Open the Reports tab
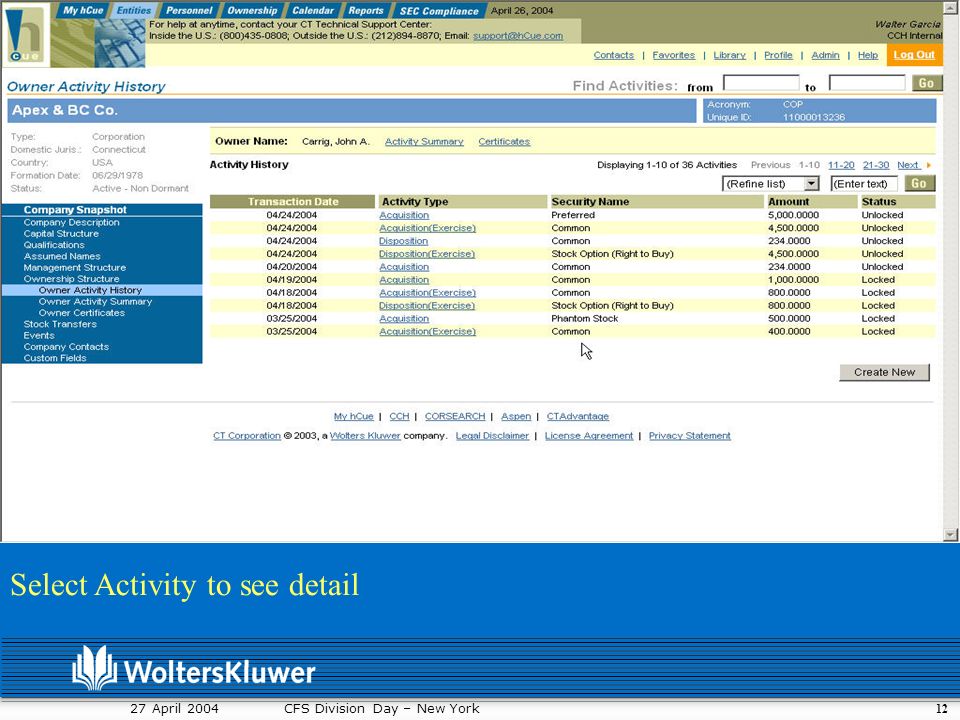This screenshot has height=720, width=960. click(x=366, y=10)
